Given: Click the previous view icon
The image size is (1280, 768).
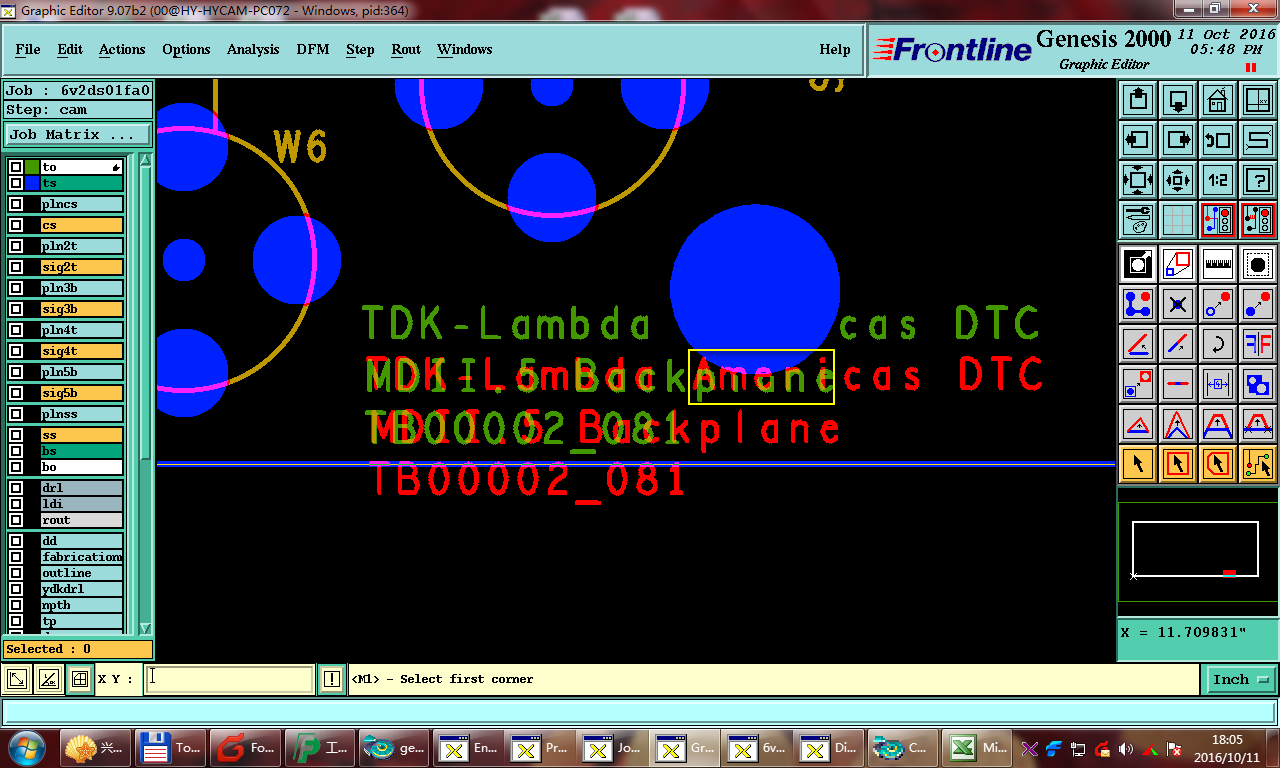Looking at the screenshot, I should pos(1218,140).
